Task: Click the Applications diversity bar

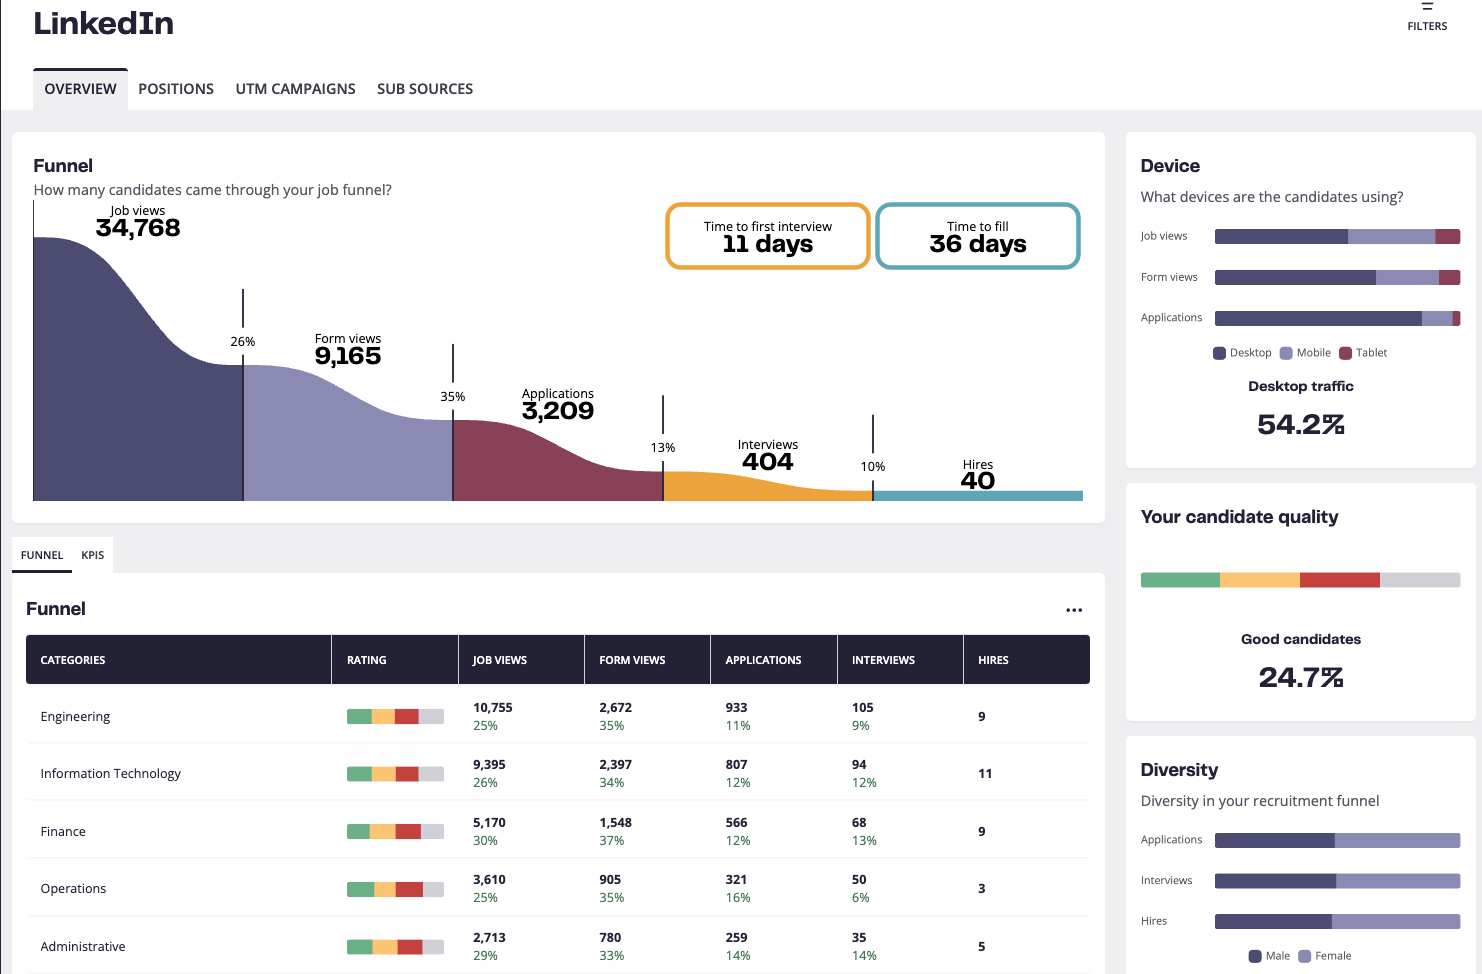Action: coord(1337,840)
